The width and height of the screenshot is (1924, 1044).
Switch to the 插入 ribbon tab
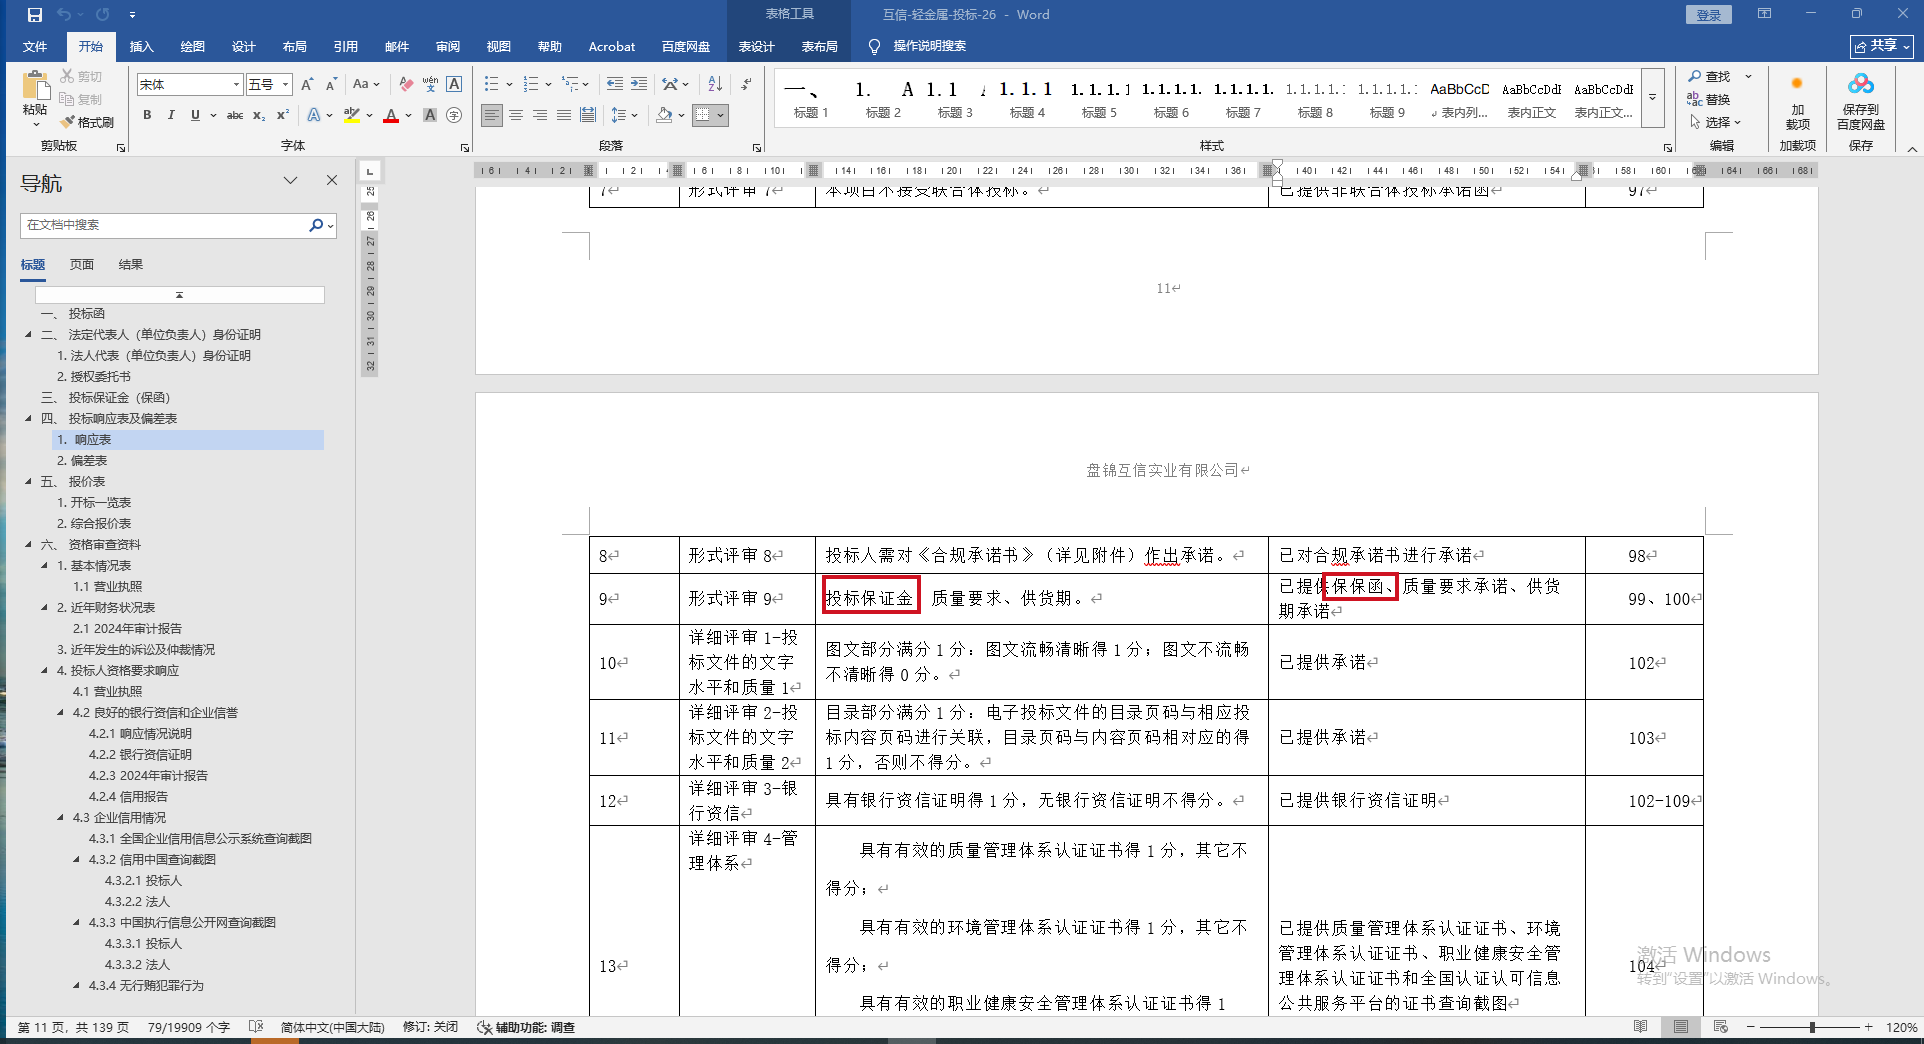pos(142,46)
